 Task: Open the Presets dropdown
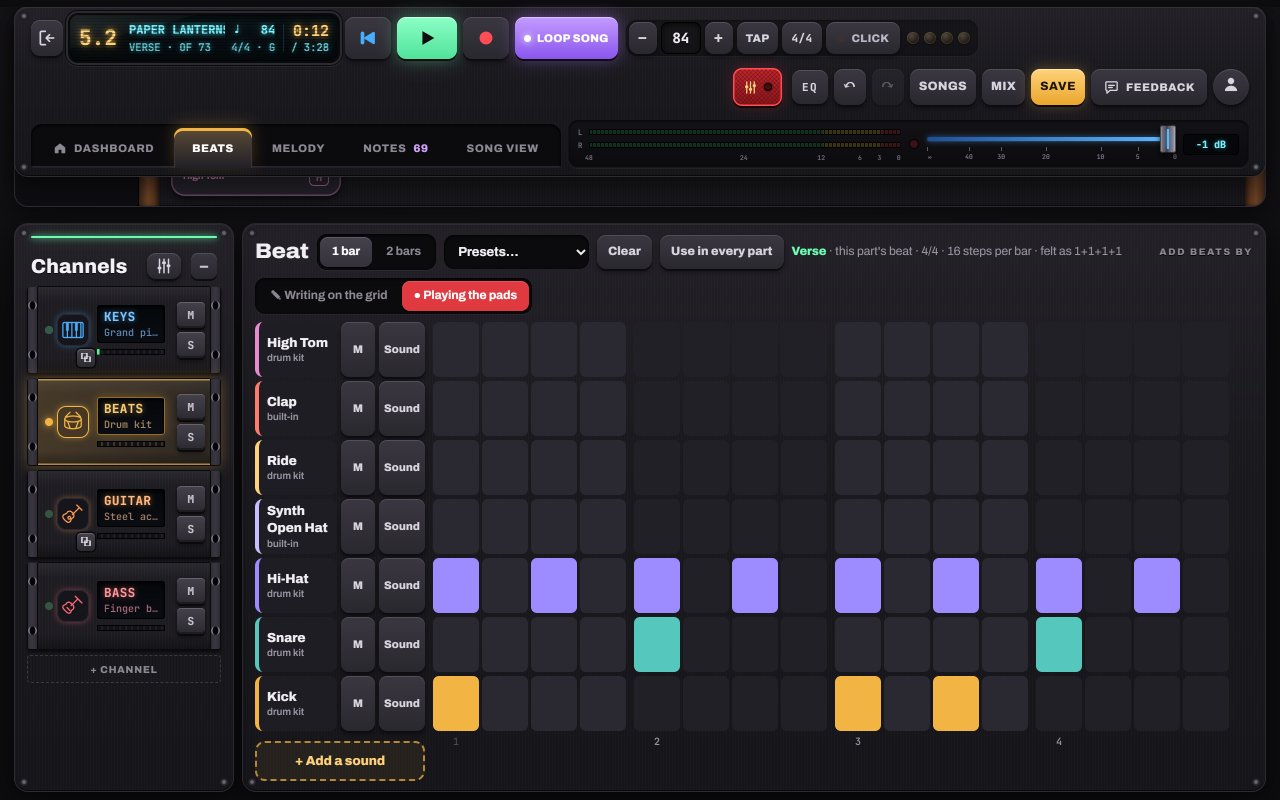[517, 252]
